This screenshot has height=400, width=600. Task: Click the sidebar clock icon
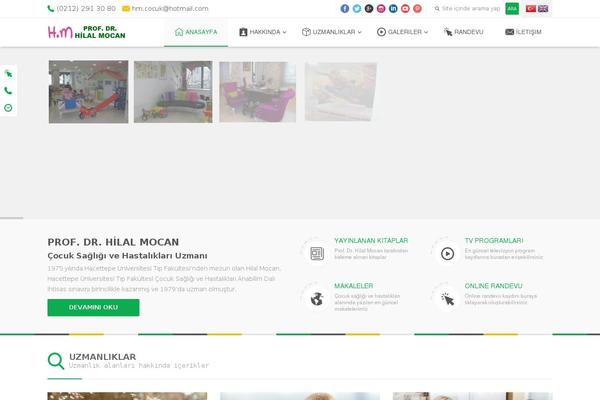(x=8, y=108)
